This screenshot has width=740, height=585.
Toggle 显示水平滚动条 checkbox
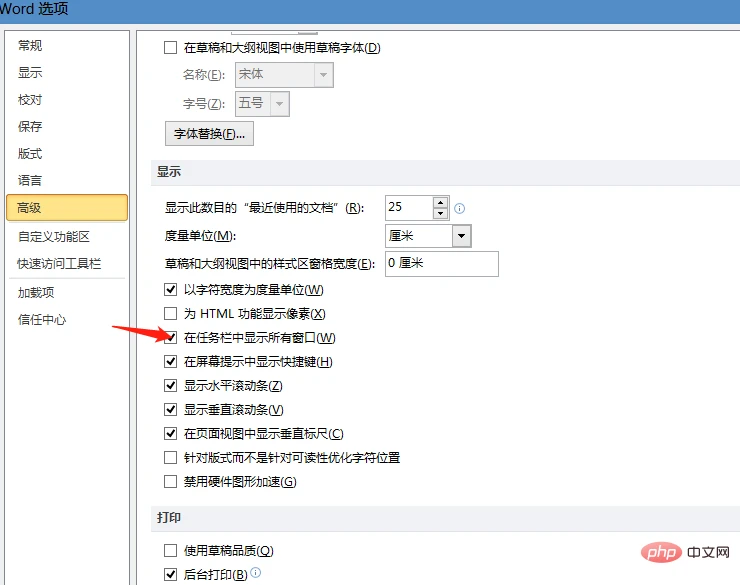(170, 385)
